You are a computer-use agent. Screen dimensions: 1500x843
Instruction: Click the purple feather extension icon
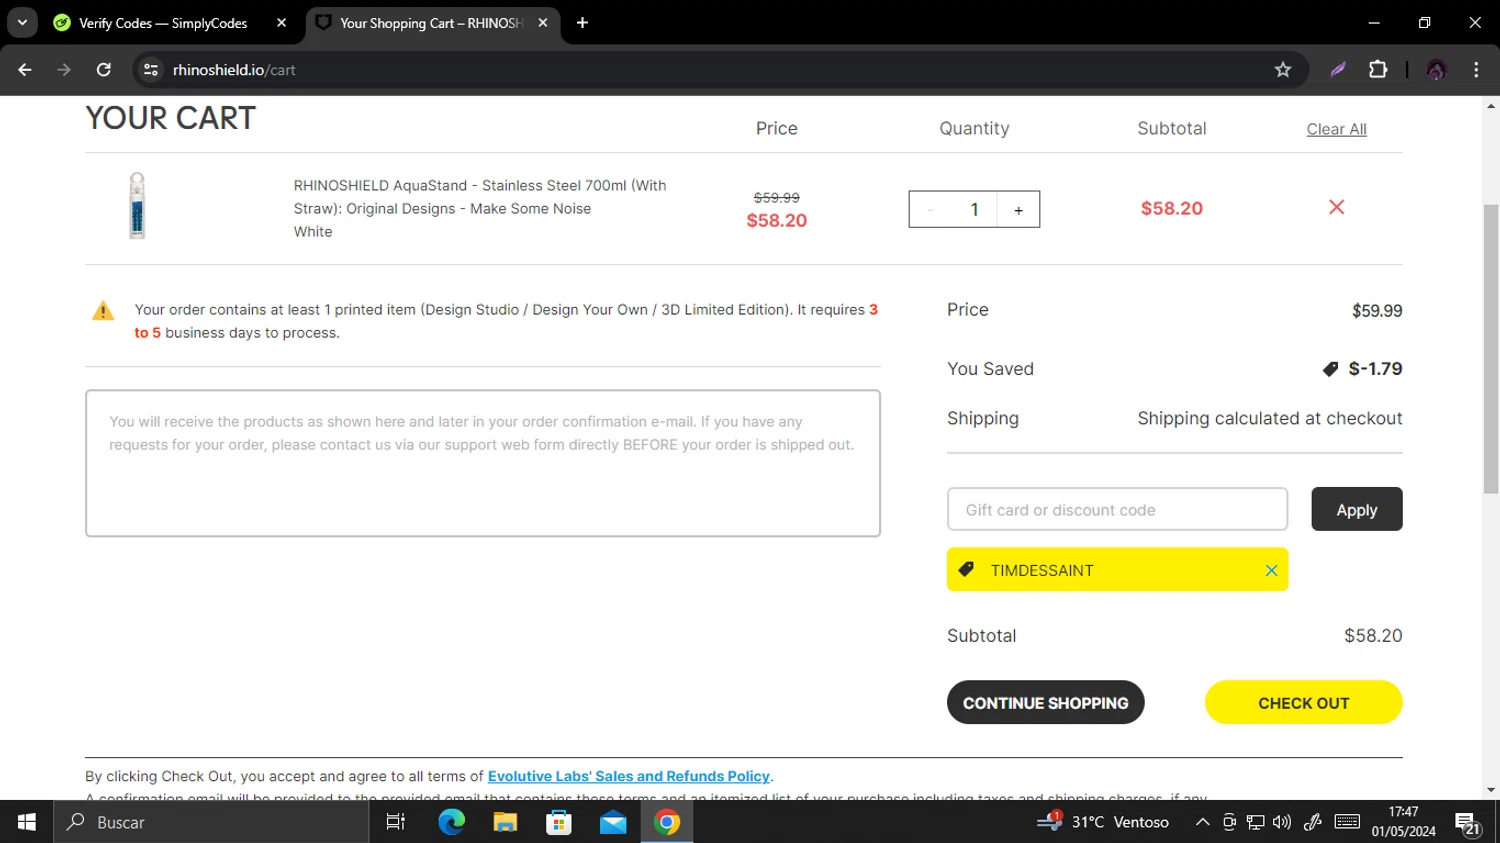(x=1338, y=70)
